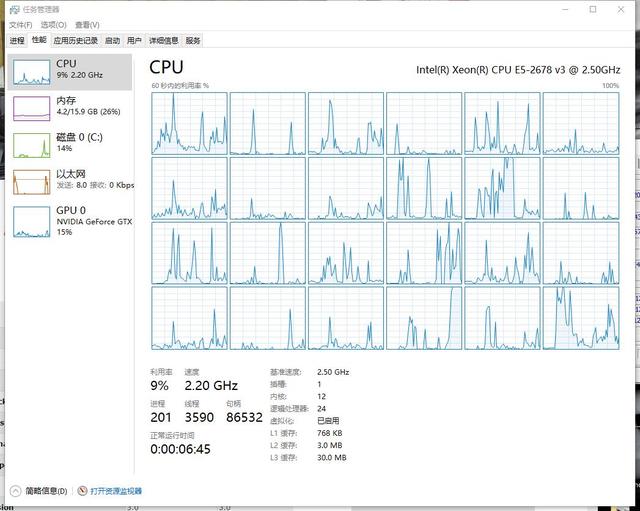
Task: Collapse view with 简略信息(D) button
Action: click(x=39, y=491)
